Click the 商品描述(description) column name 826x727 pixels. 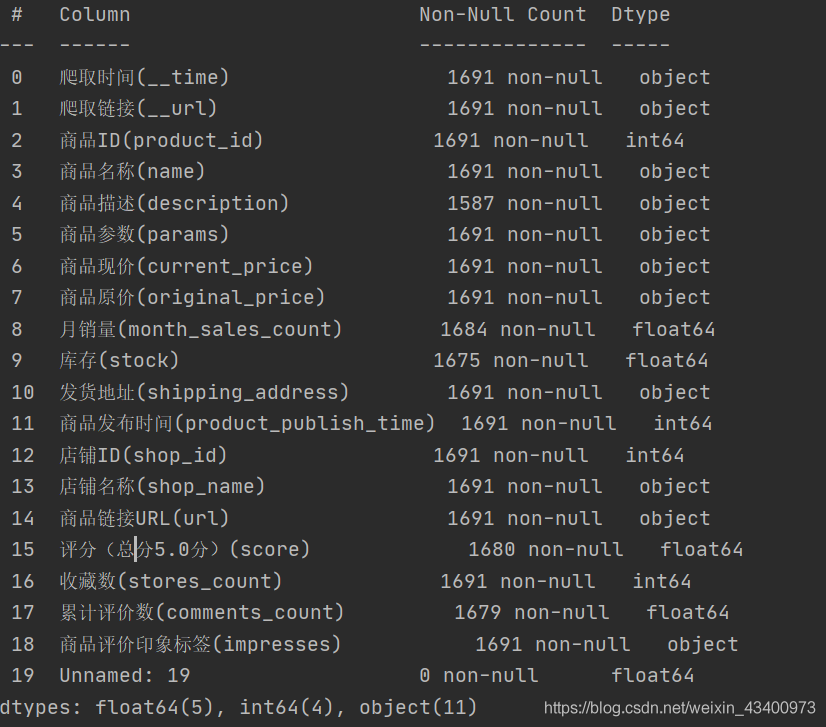pyautogui.click(x=174, y=204)
